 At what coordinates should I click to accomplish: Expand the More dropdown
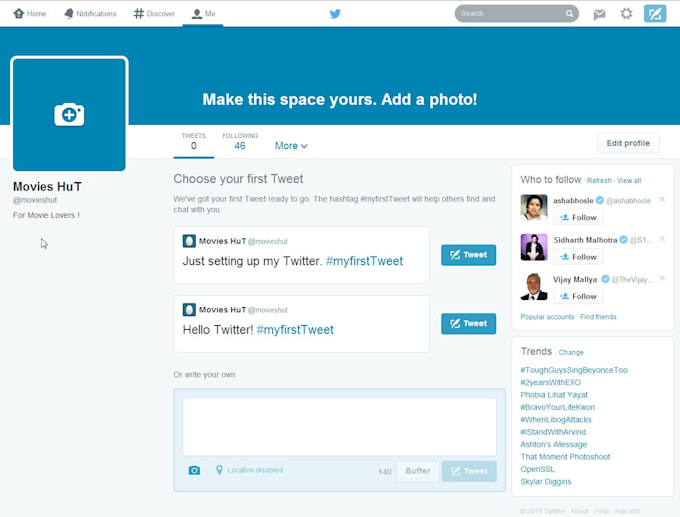click(291, 146)
